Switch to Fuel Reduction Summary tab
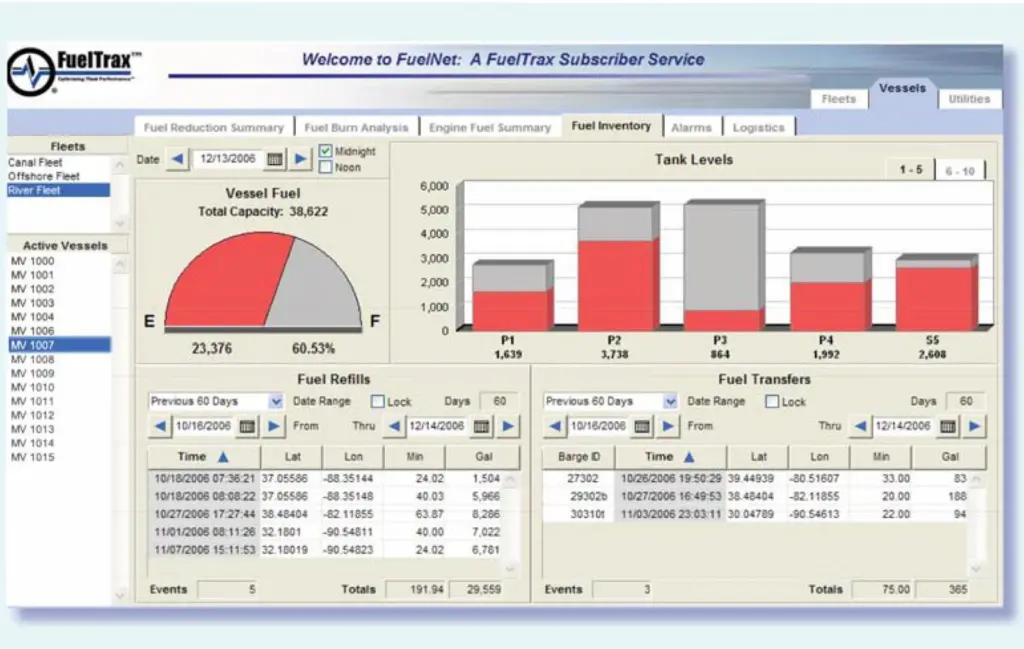Image resolution: width=1024 pixels, height=649 pixels. click(214, 127)
